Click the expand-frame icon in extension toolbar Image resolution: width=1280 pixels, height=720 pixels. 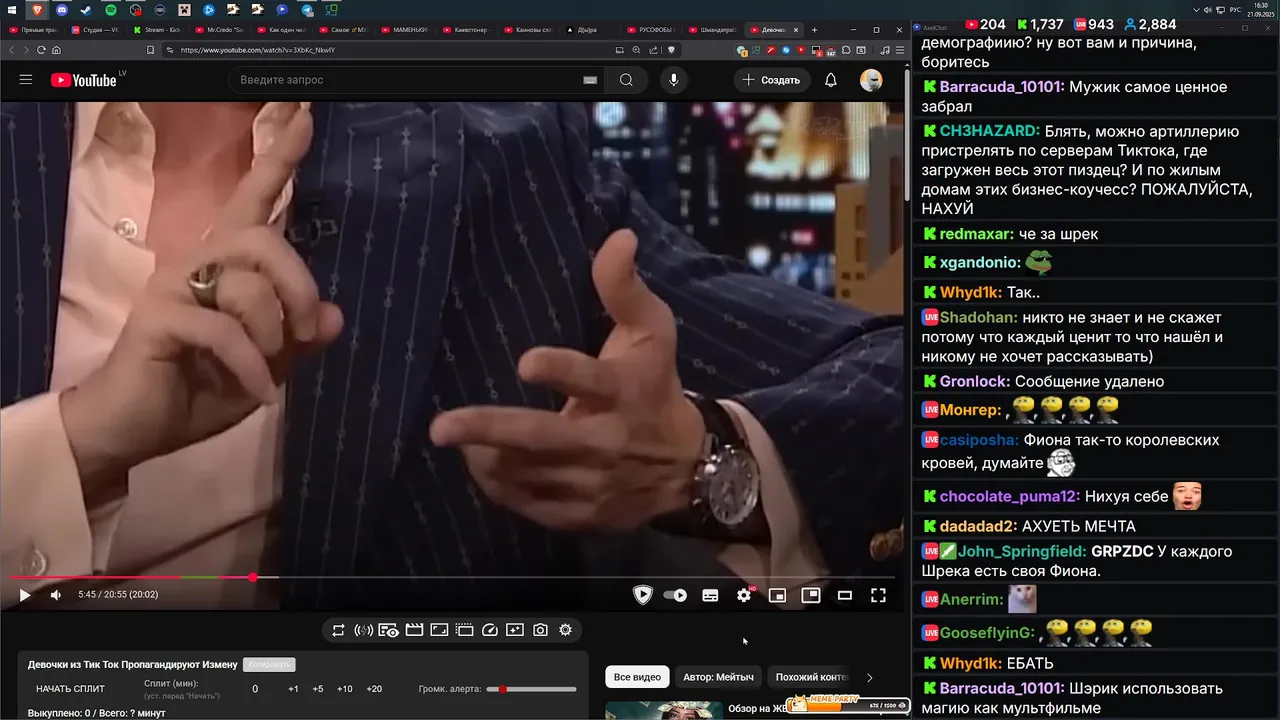tap(439, 630)
